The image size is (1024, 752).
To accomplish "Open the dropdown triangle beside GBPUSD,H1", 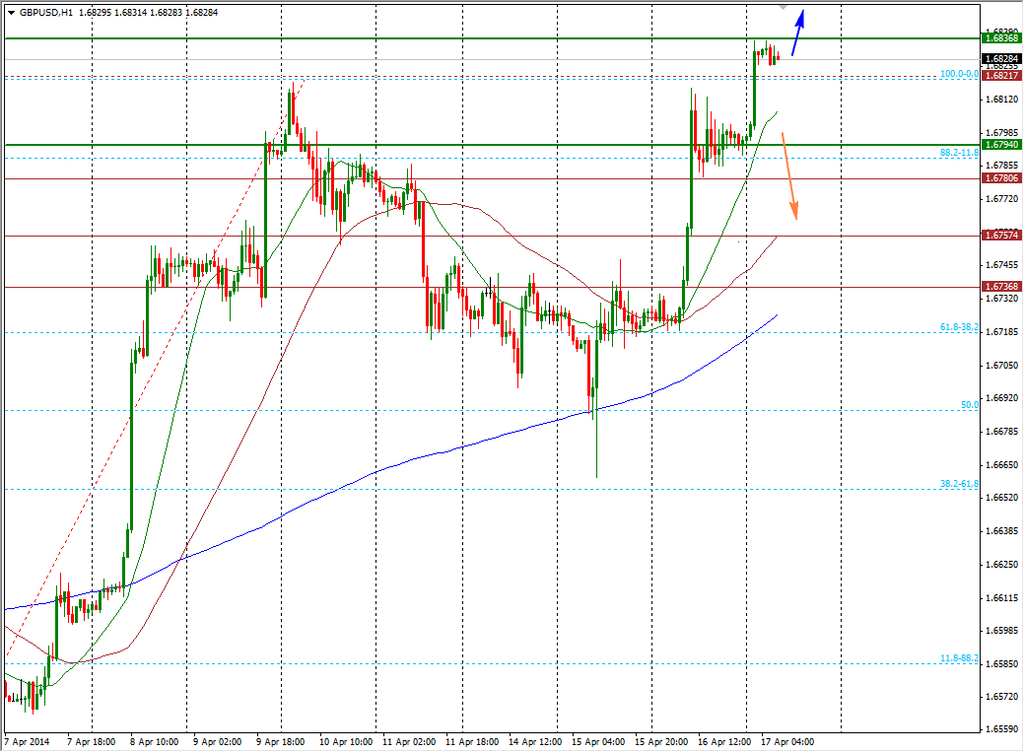I will (x=11, y=12).
